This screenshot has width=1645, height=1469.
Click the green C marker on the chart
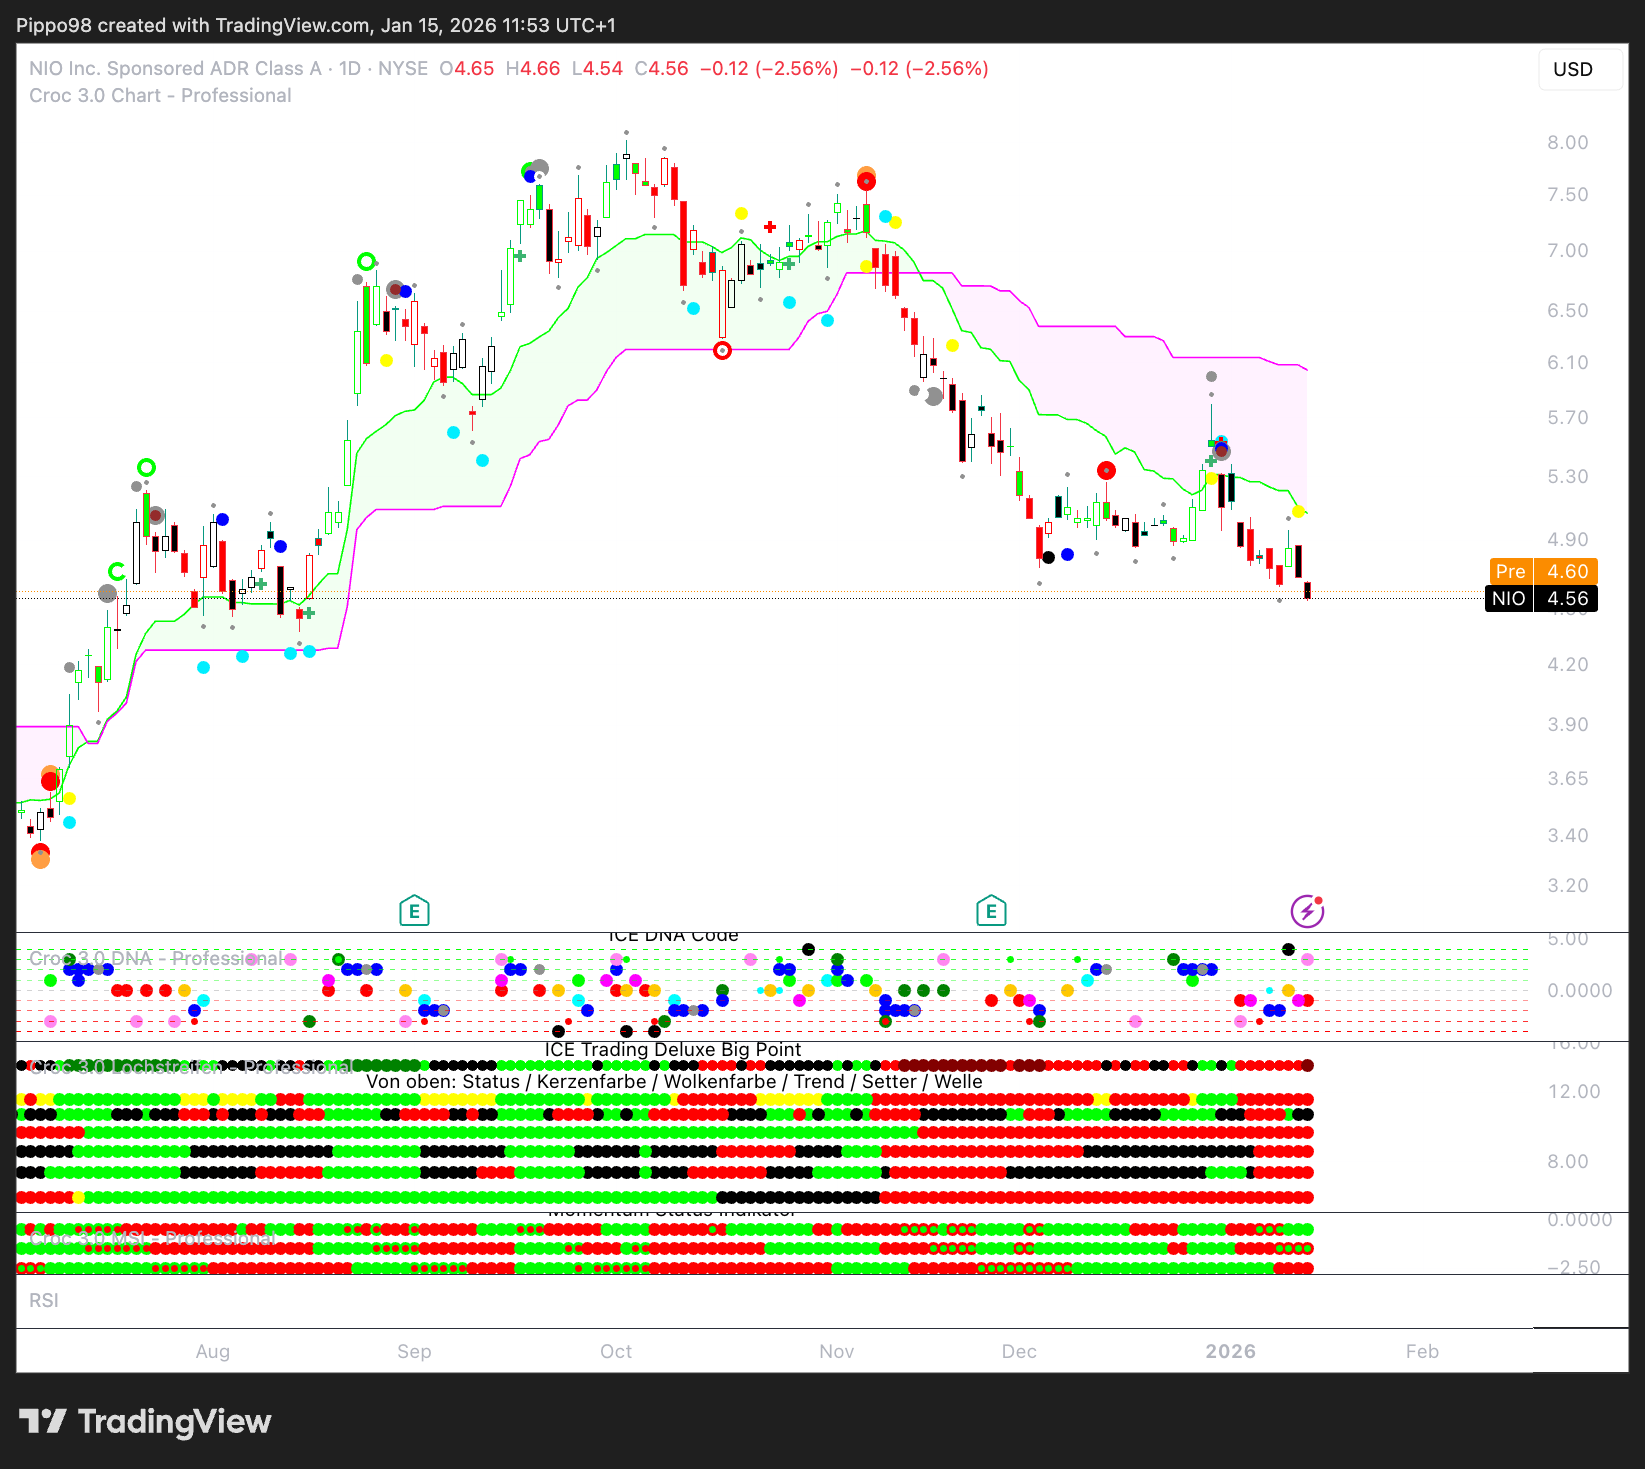point(116,572)
